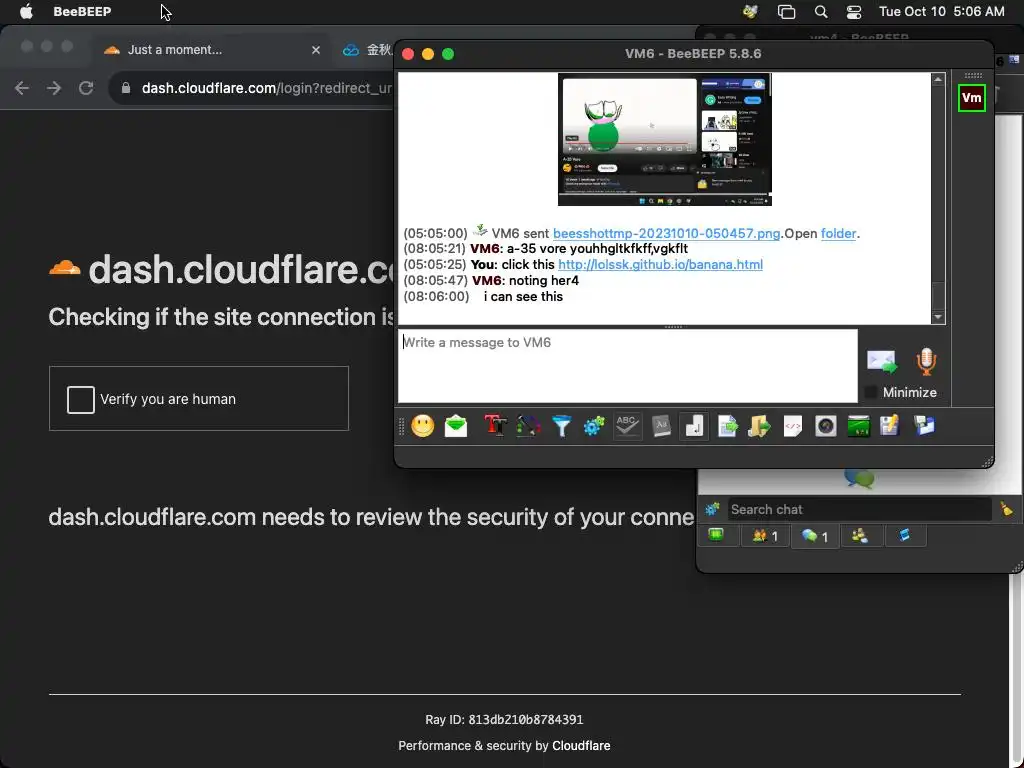The width and height of the screenshot is (1024, 768).
Task: Click the gears icon beside Search chat
Action: [x=712, y=509]
